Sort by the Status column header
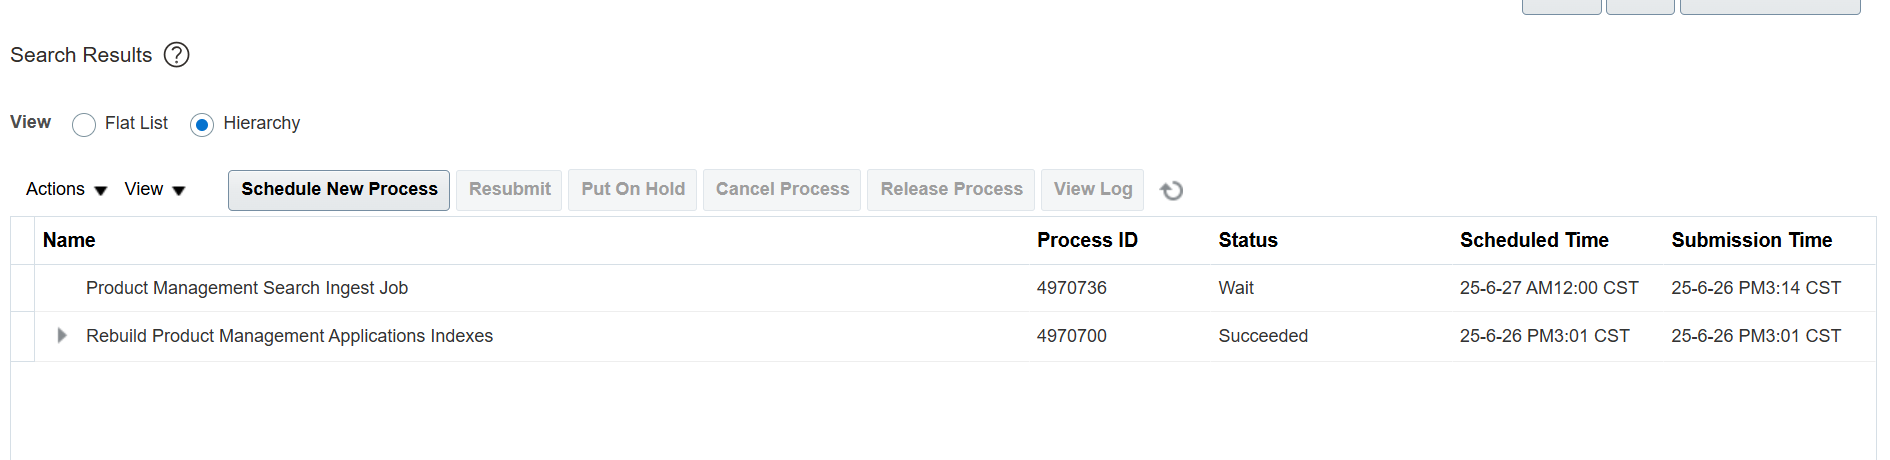The width and height of the screenshot is (1890, 460). [1248, 240]
